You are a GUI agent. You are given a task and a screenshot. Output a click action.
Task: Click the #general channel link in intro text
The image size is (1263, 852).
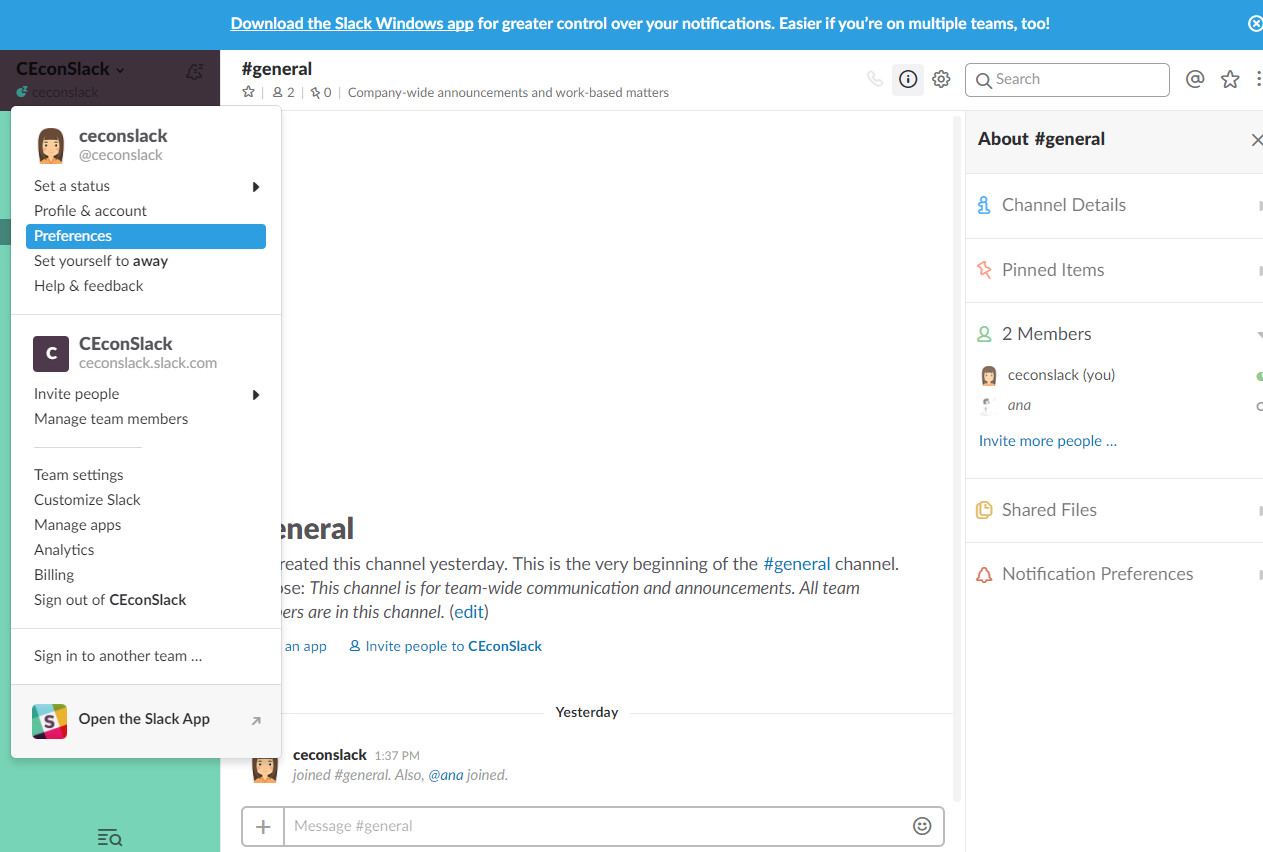click(x=797, y=564)
